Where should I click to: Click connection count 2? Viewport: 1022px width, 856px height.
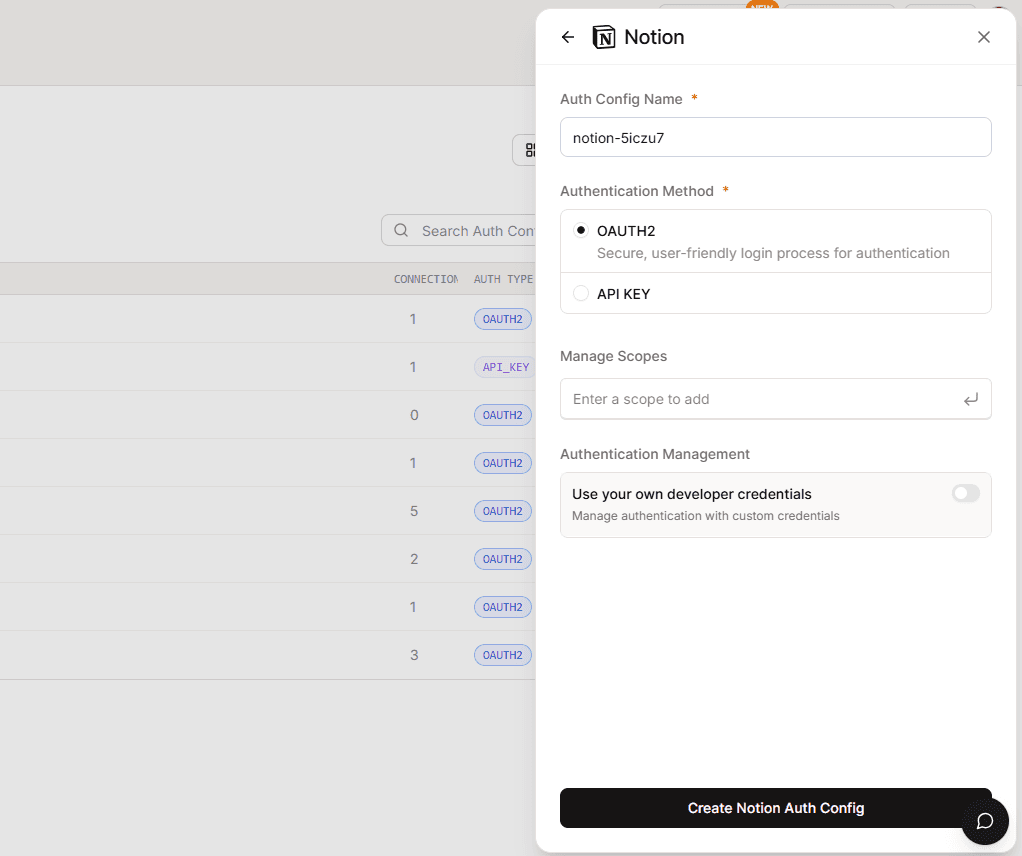point(414,559)
